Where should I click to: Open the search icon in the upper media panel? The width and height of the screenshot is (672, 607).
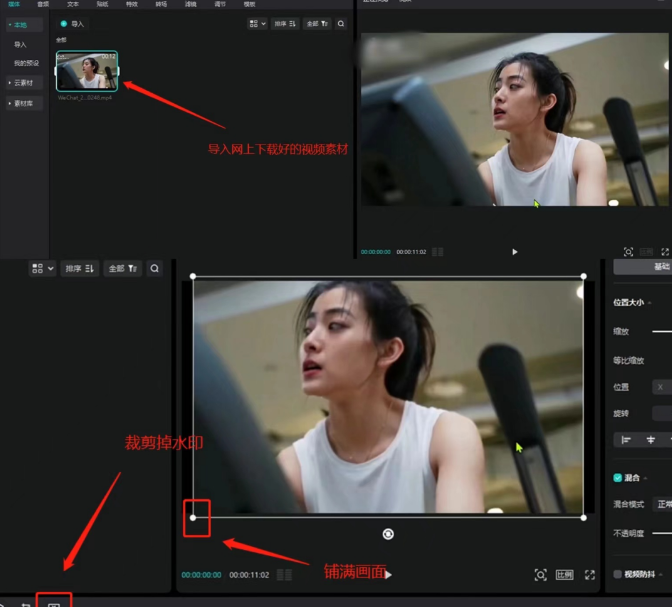[341, 24]
